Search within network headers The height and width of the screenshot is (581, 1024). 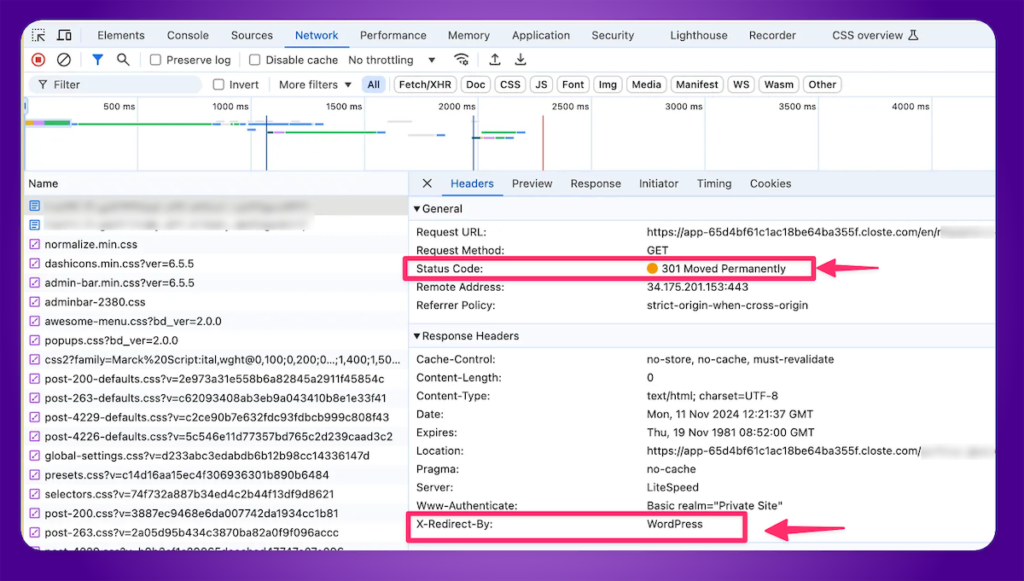point(122,59)
